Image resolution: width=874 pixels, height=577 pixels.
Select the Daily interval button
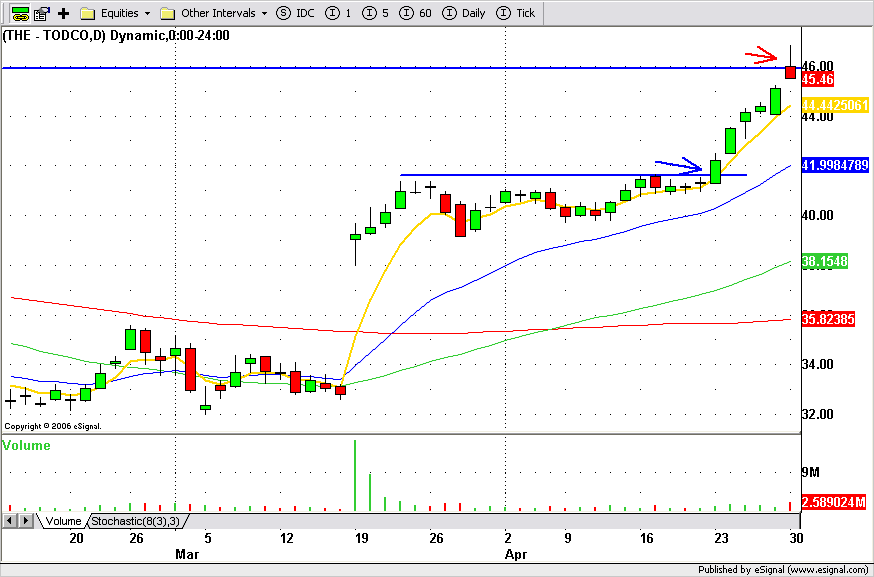(464, 13)
